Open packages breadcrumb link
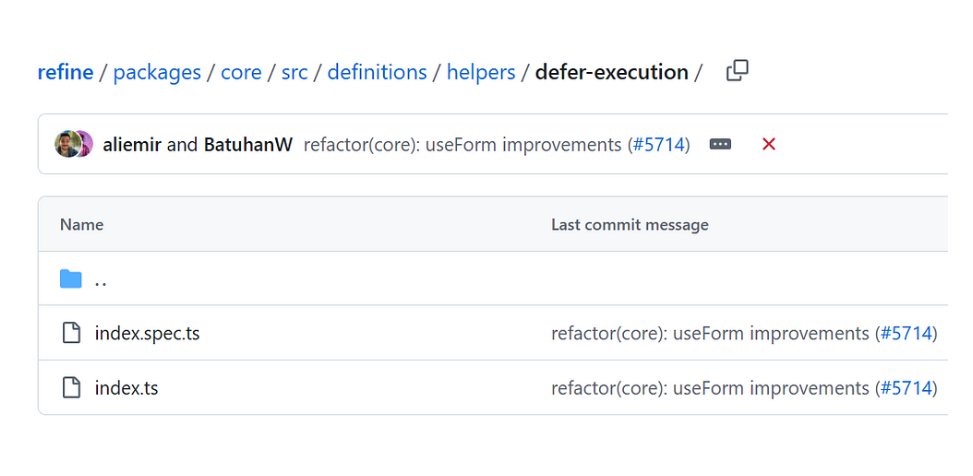 click(157, 73)
